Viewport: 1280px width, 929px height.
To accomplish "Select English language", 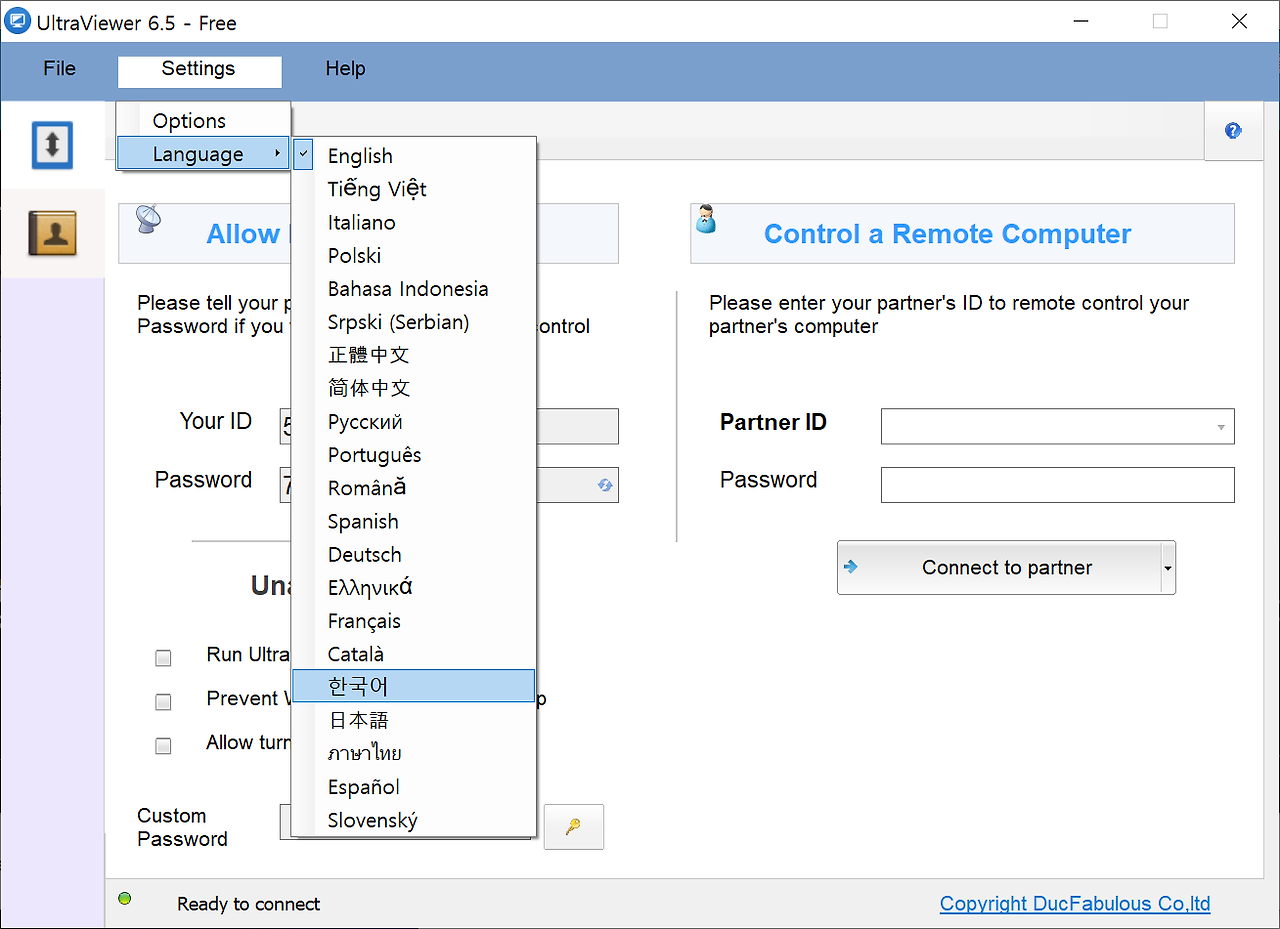I will 414,156.
